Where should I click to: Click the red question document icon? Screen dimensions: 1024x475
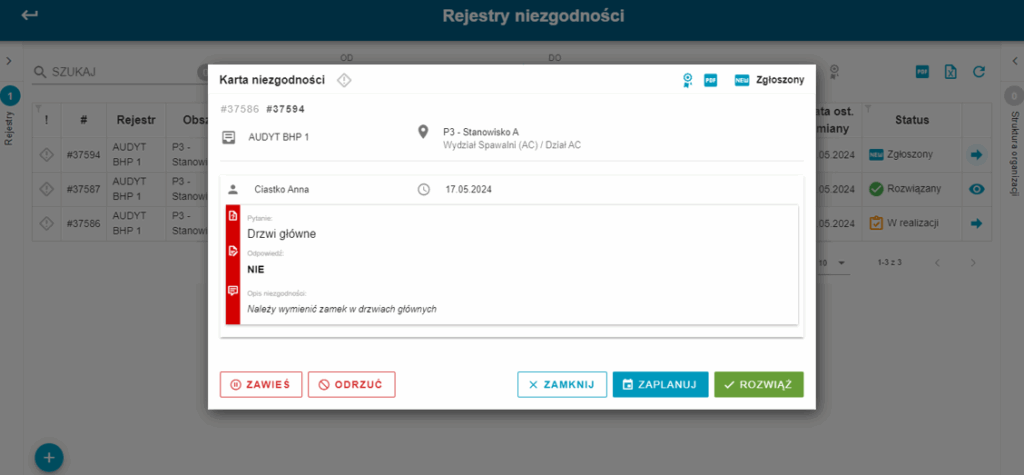tap(233, 216)
